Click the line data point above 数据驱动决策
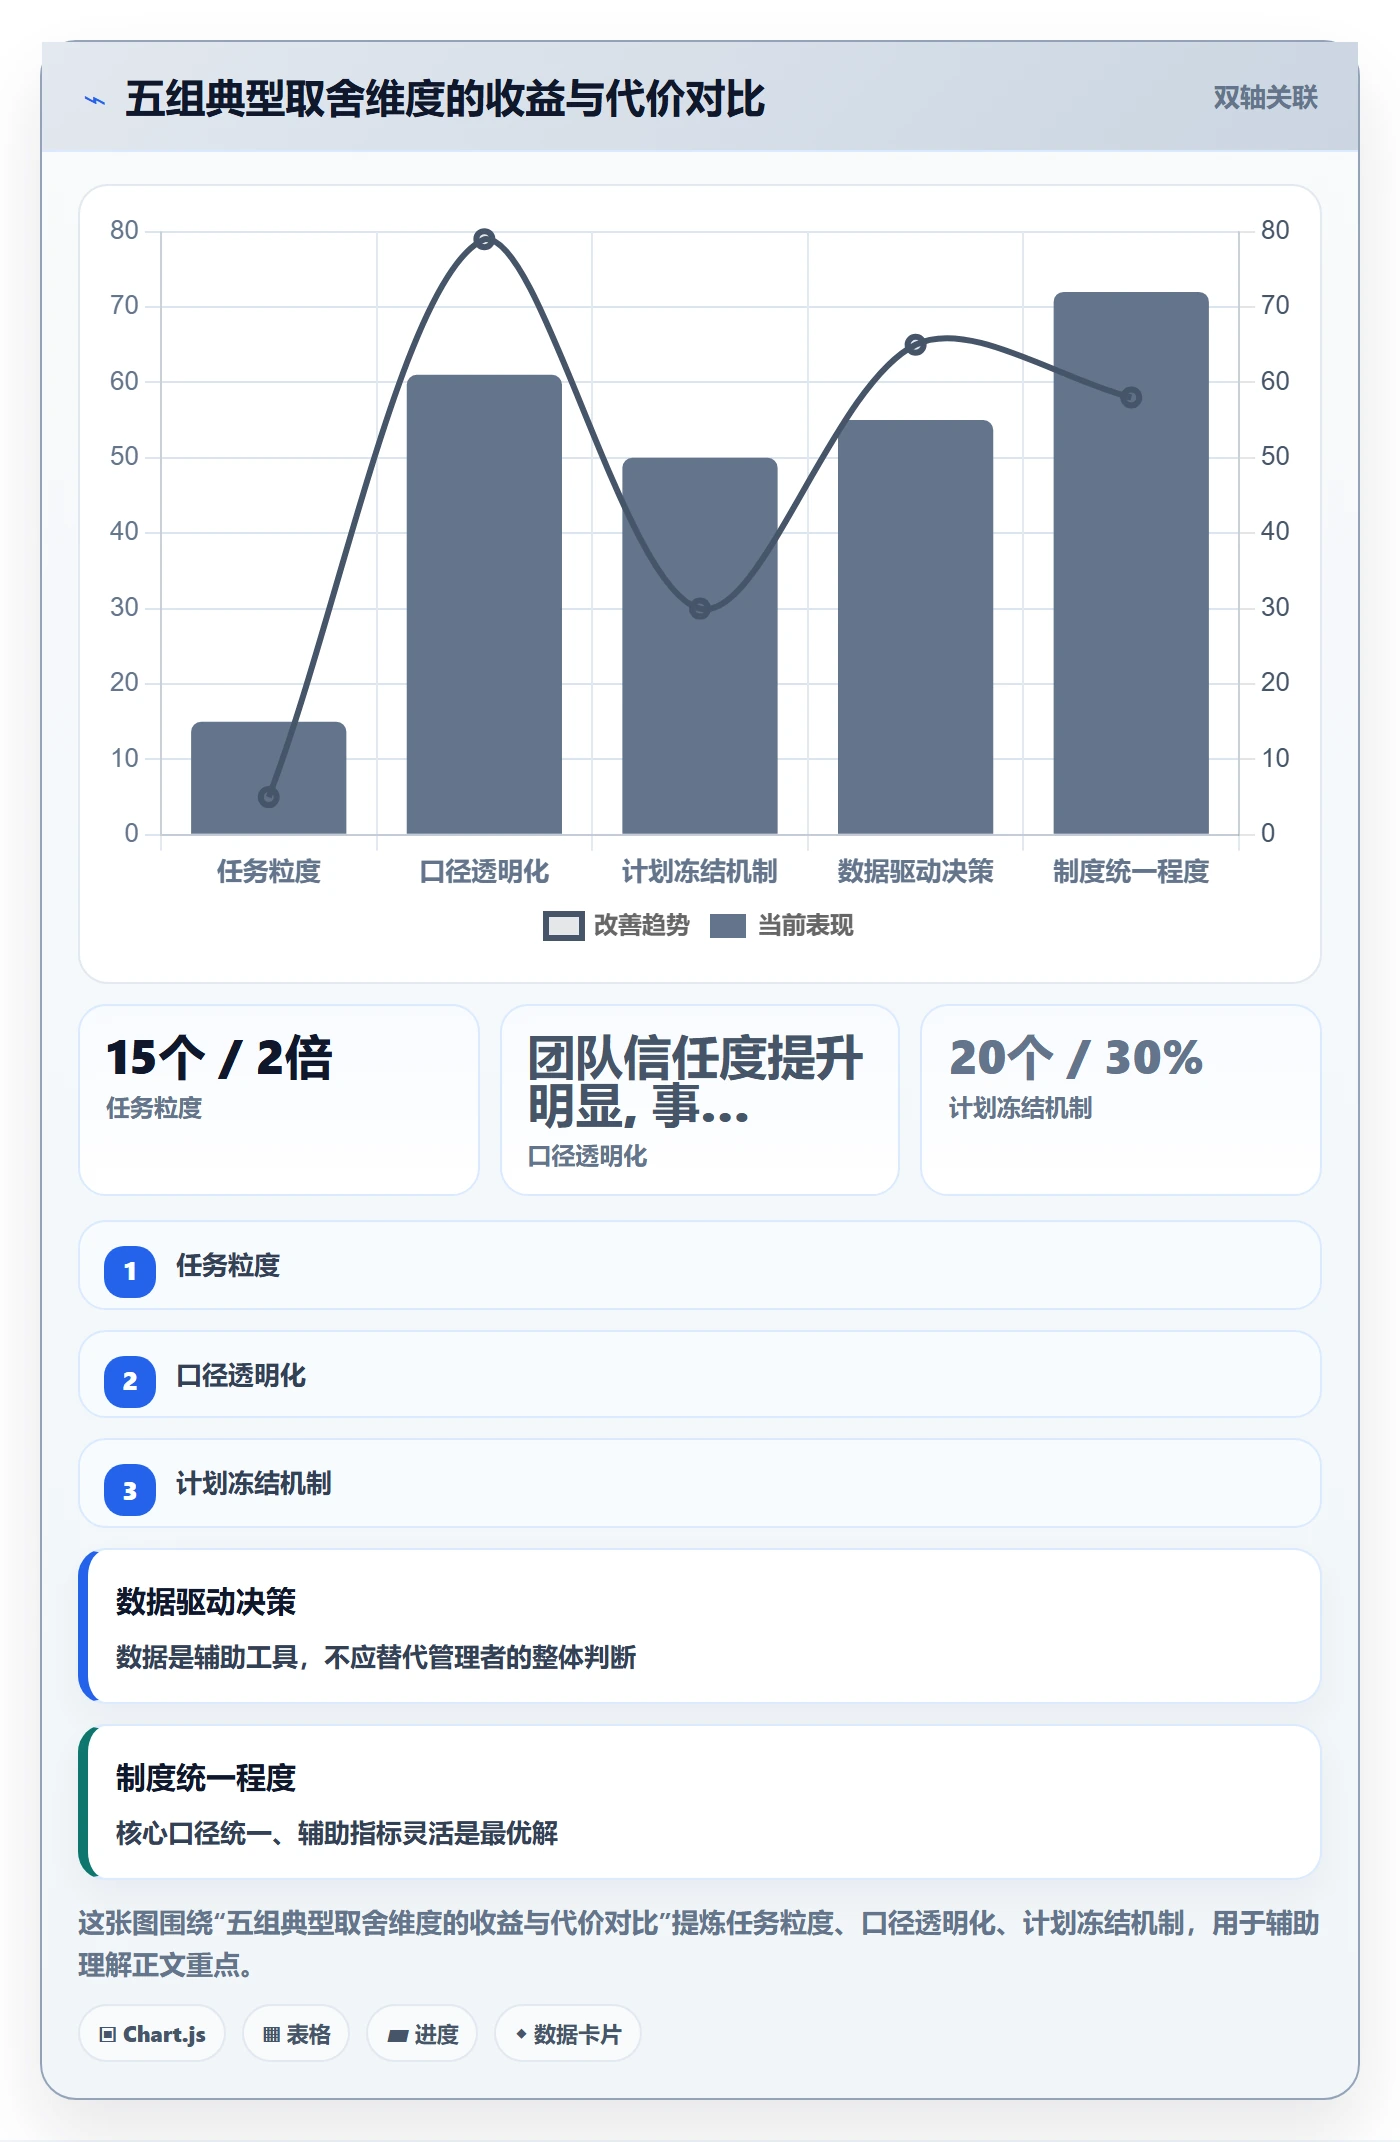 [x=915, y=345]
